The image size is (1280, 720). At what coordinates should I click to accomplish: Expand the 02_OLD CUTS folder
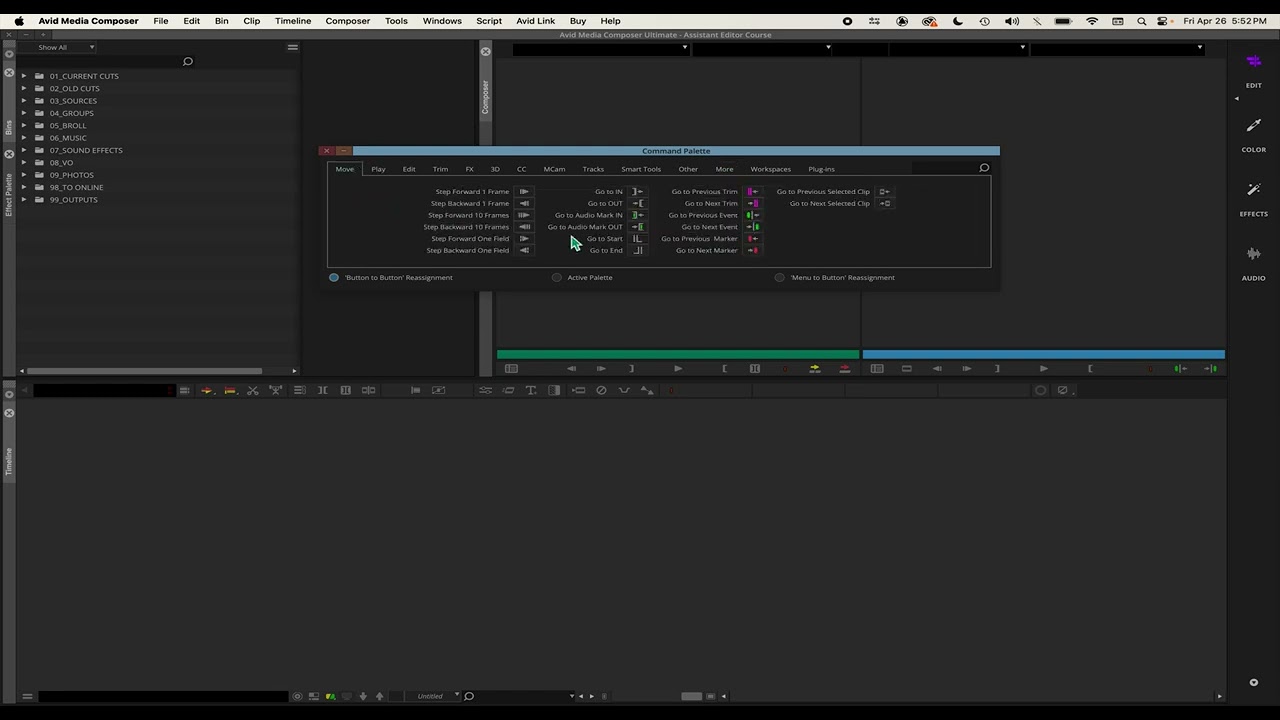[24, 88]
